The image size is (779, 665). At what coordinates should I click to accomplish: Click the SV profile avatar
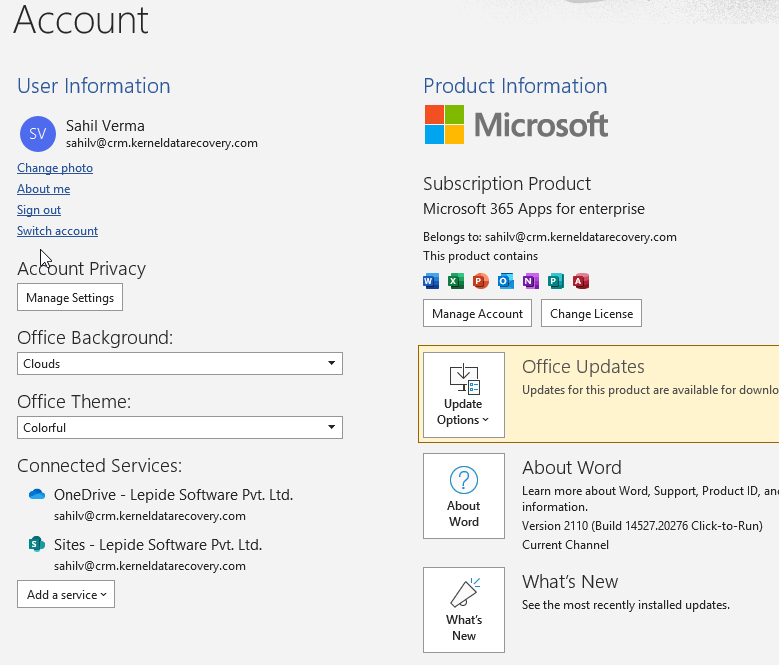tap(38, 134)
